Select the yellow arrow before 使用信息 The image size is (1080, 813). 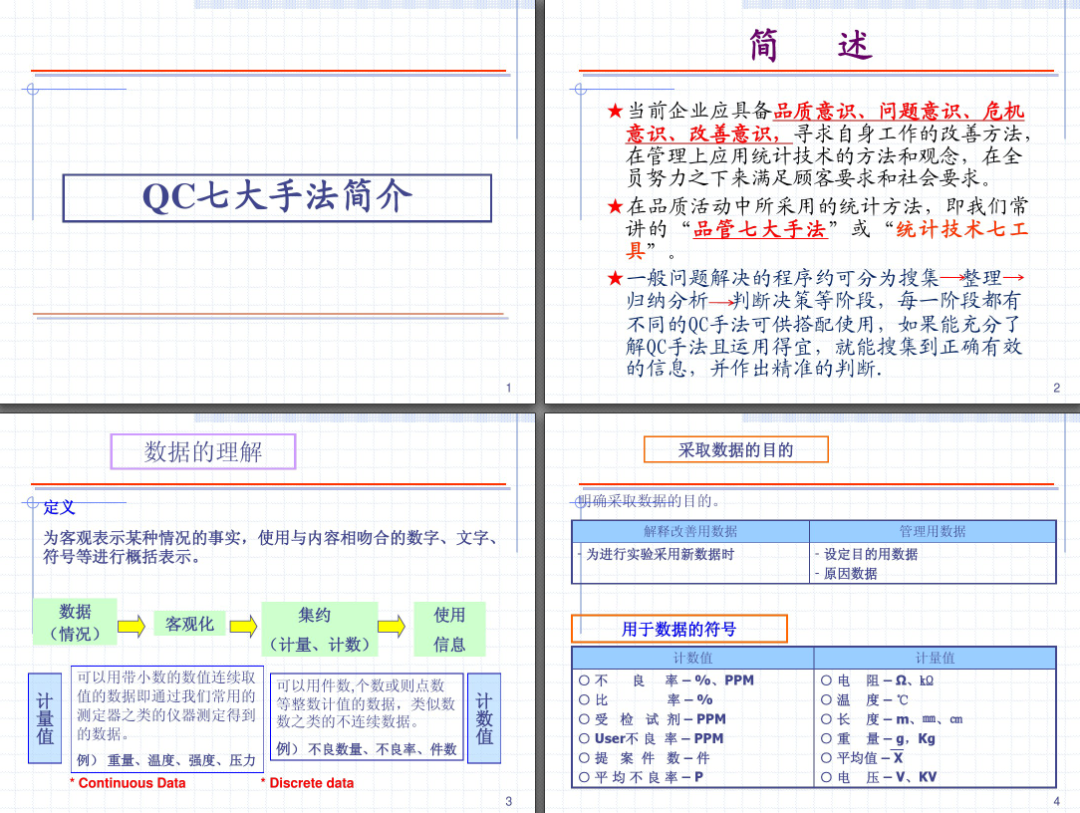393,625
